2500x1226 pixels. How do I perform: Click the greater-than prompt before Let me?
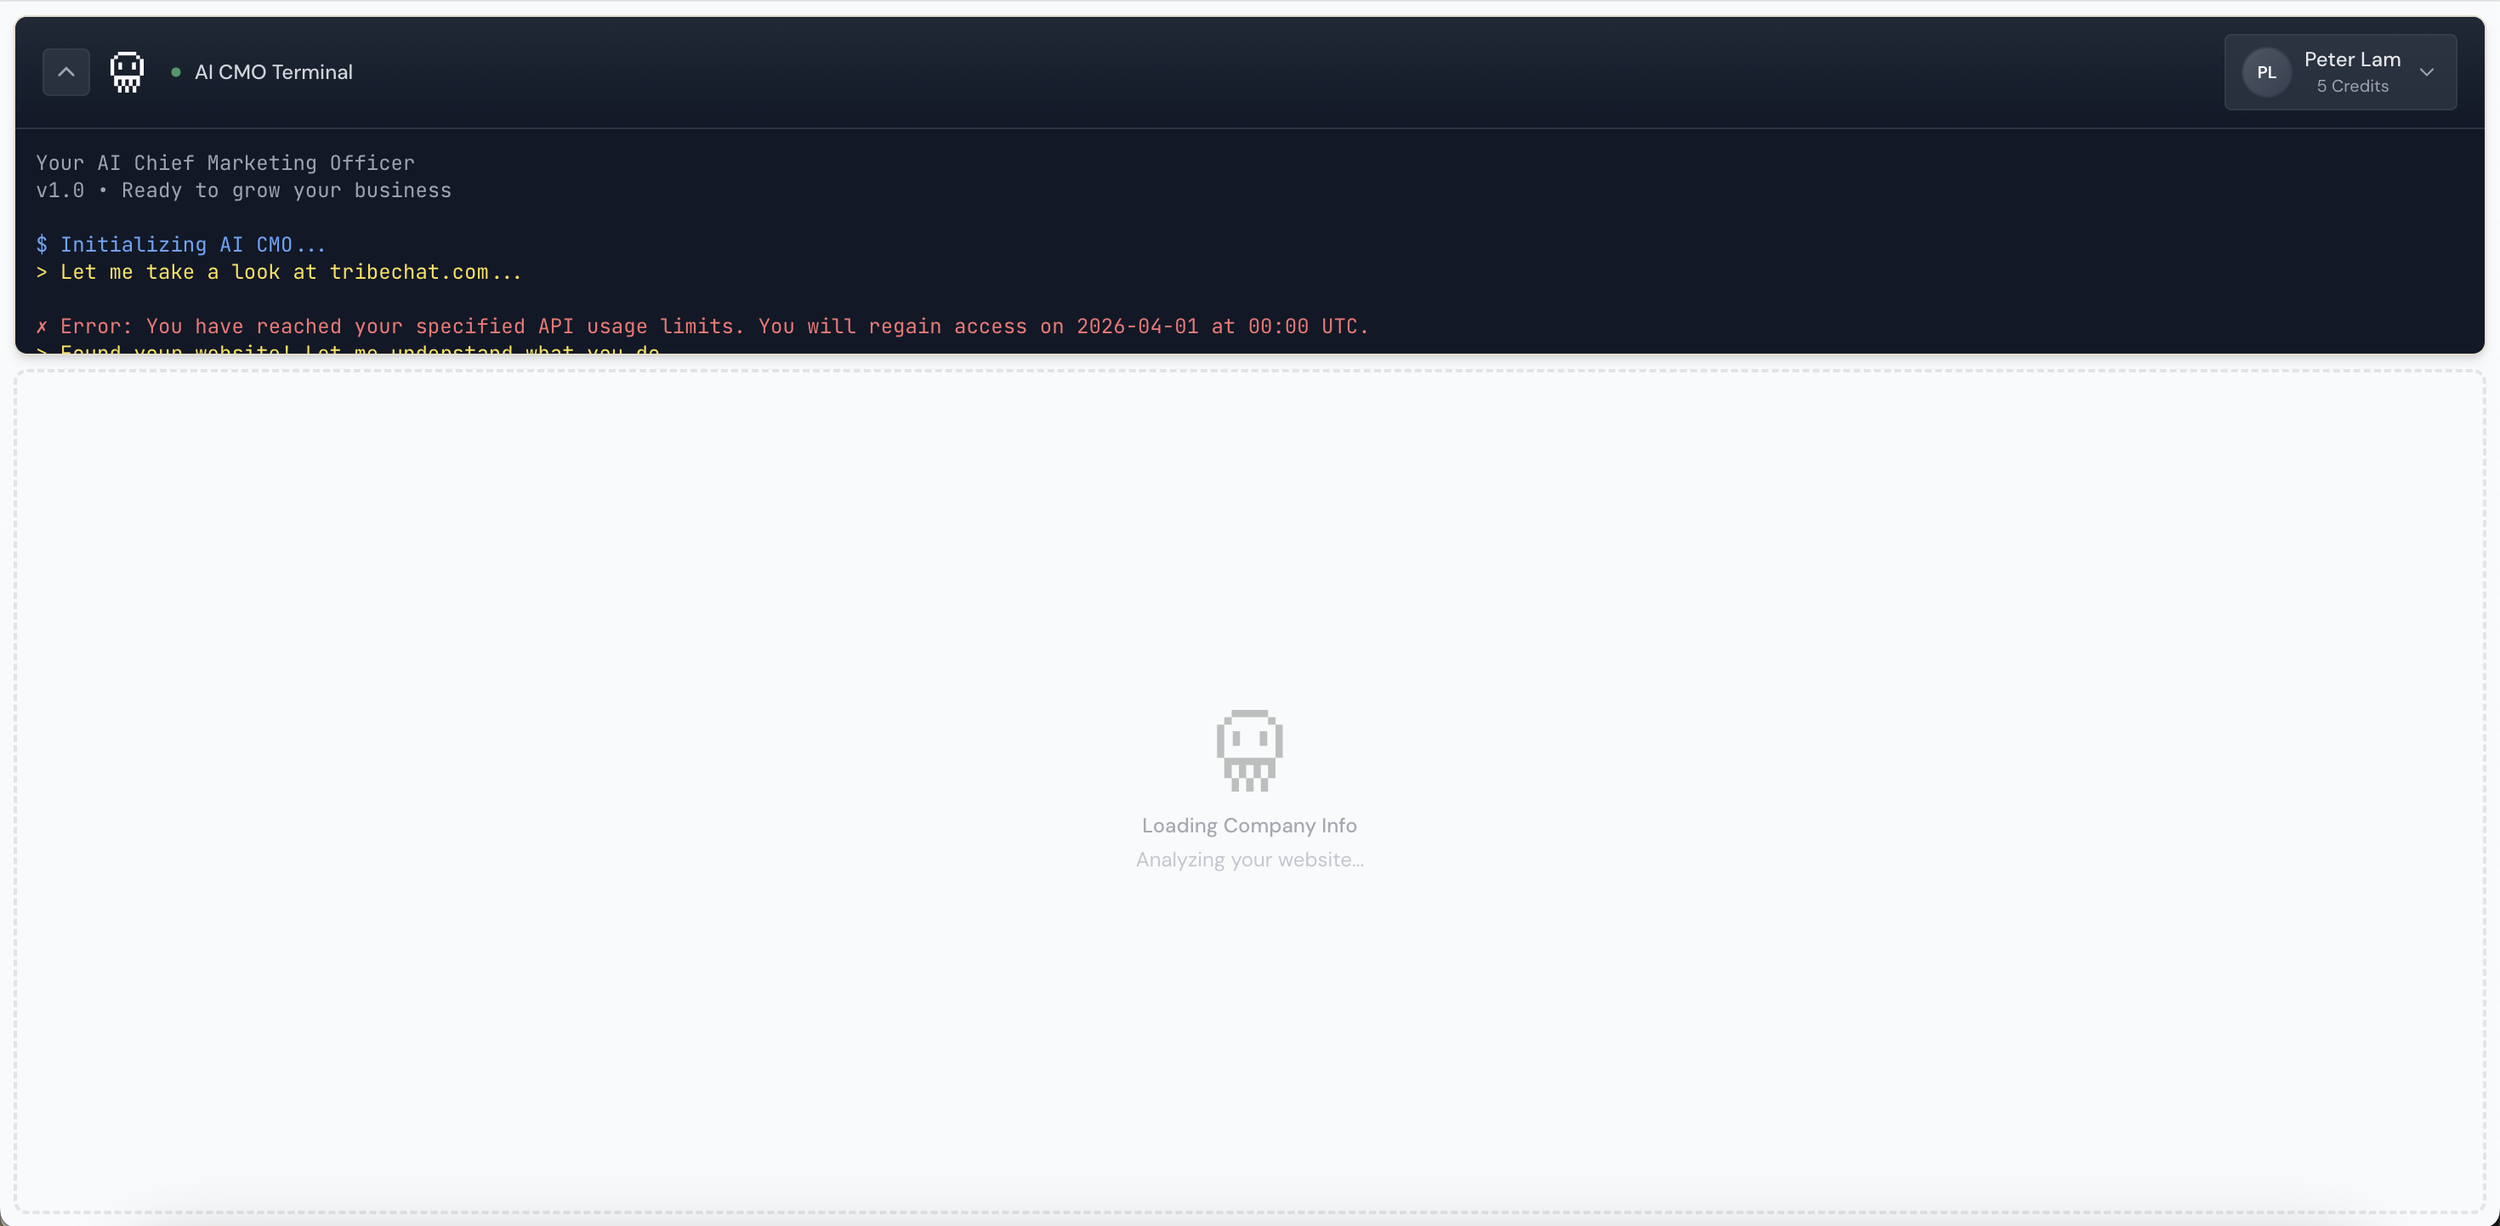[x=42, y=272]
